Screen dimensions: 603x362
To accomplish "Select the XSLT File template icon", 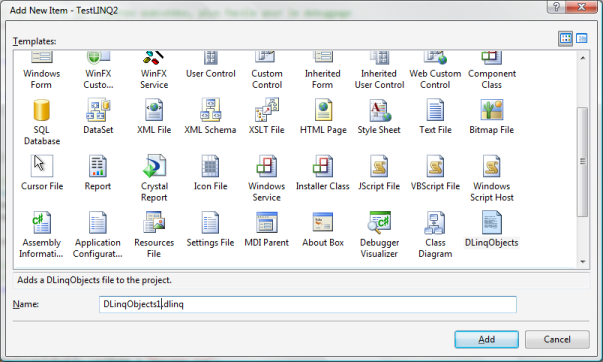I will click(x=267, y=110).
